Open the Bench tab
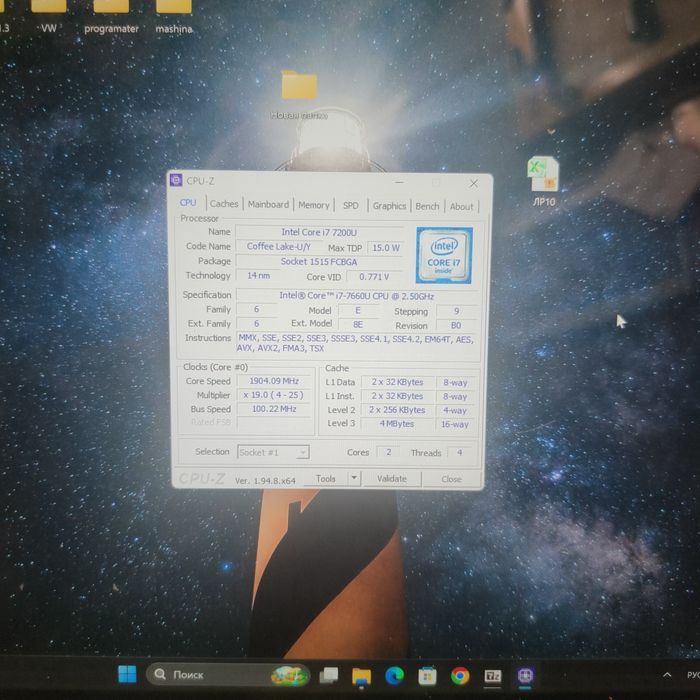The image size is (700, 700). tap(427, 206)
